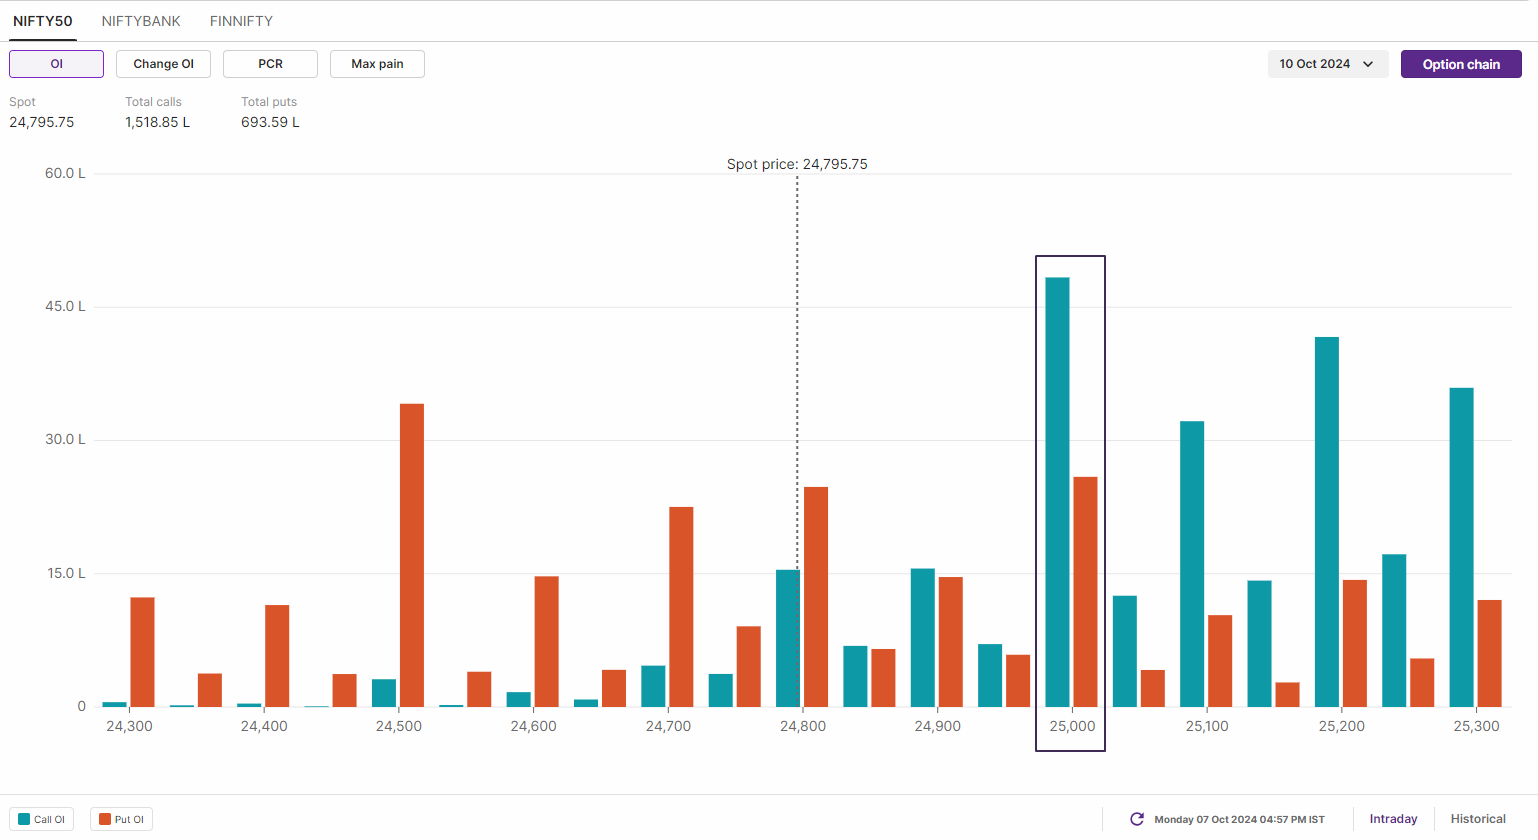Screen dimensions: 1538x840
Task: Click the 24,400 strike put OI bar
Action: pyautogui.click(x=277, y=656)
